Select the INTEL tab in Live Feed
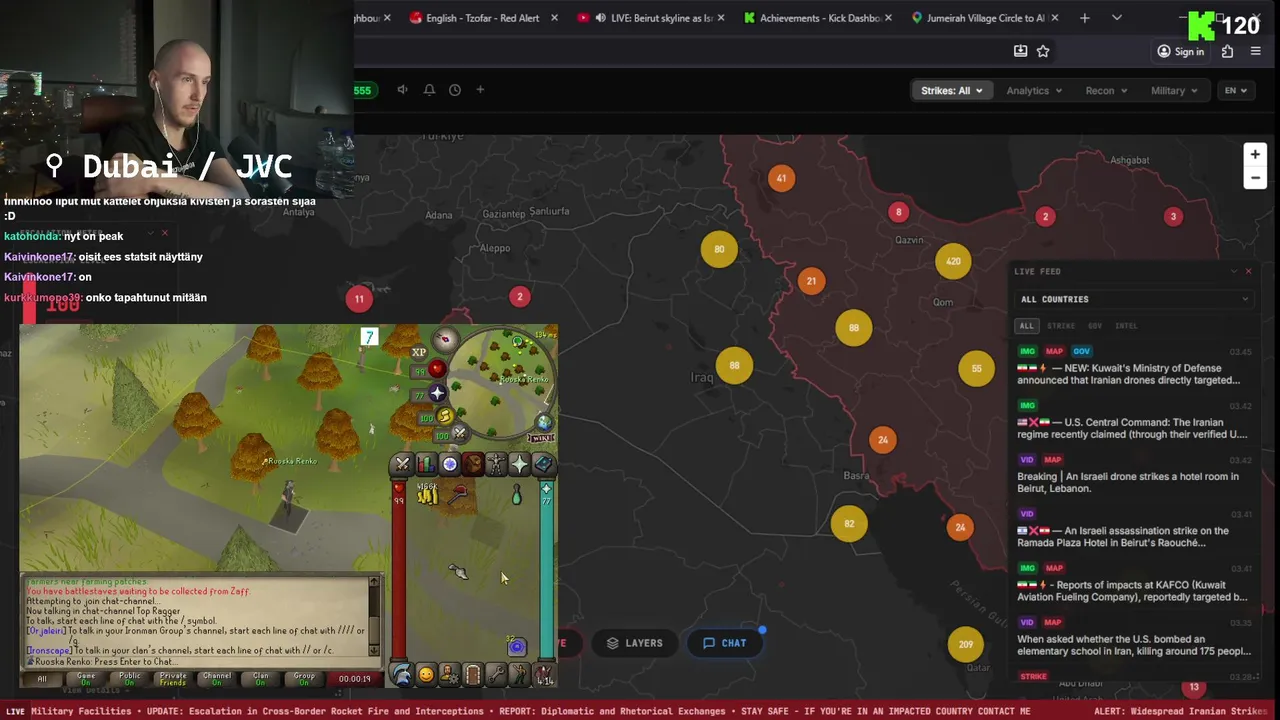This screenshot has width=1280, height=720. click(1126, 326)
